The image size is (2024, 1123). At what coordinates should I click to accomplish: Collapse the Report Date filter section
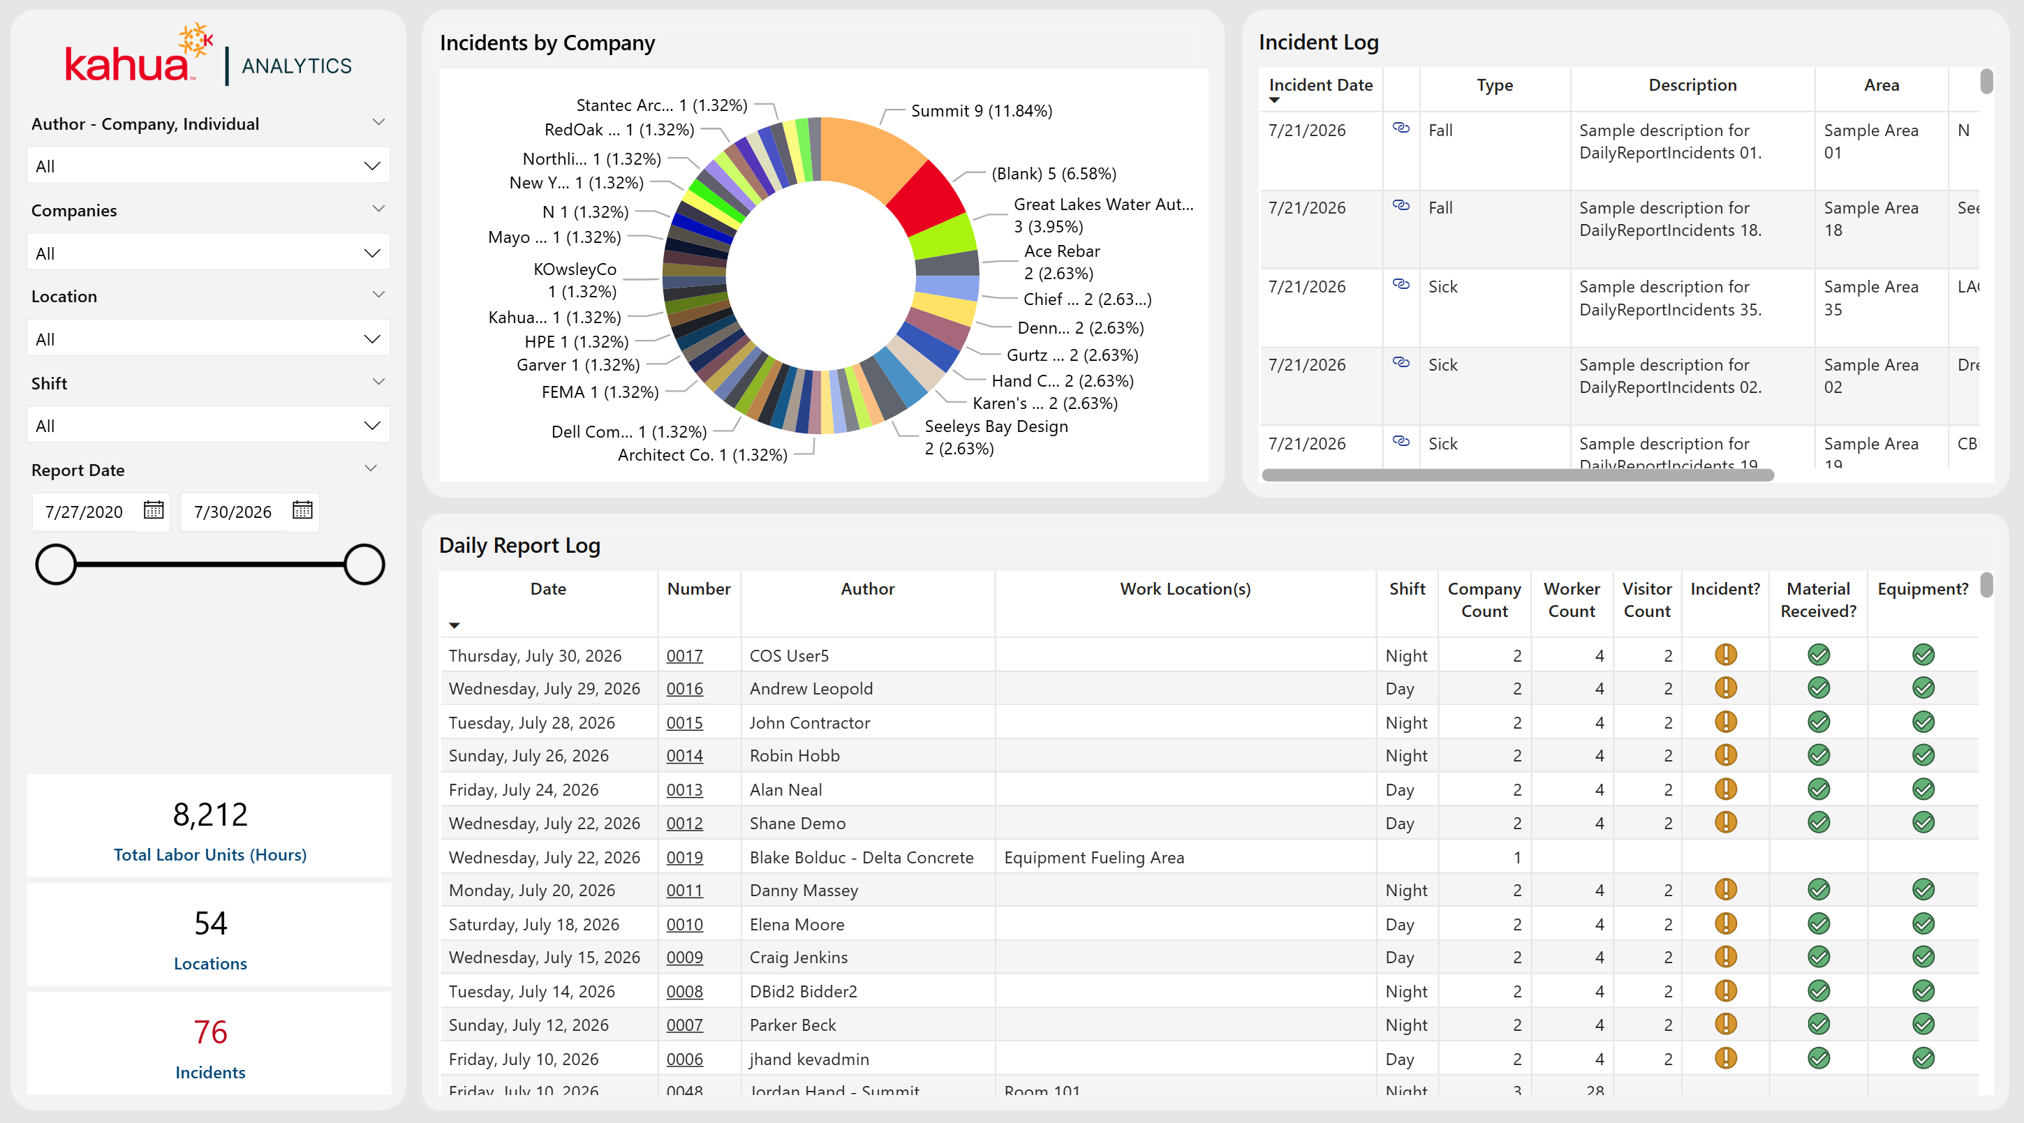(371, 469)
